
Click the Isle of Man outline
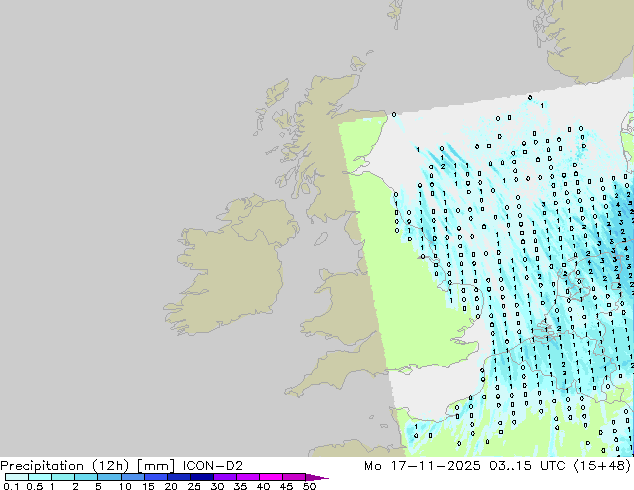[321, 239]
